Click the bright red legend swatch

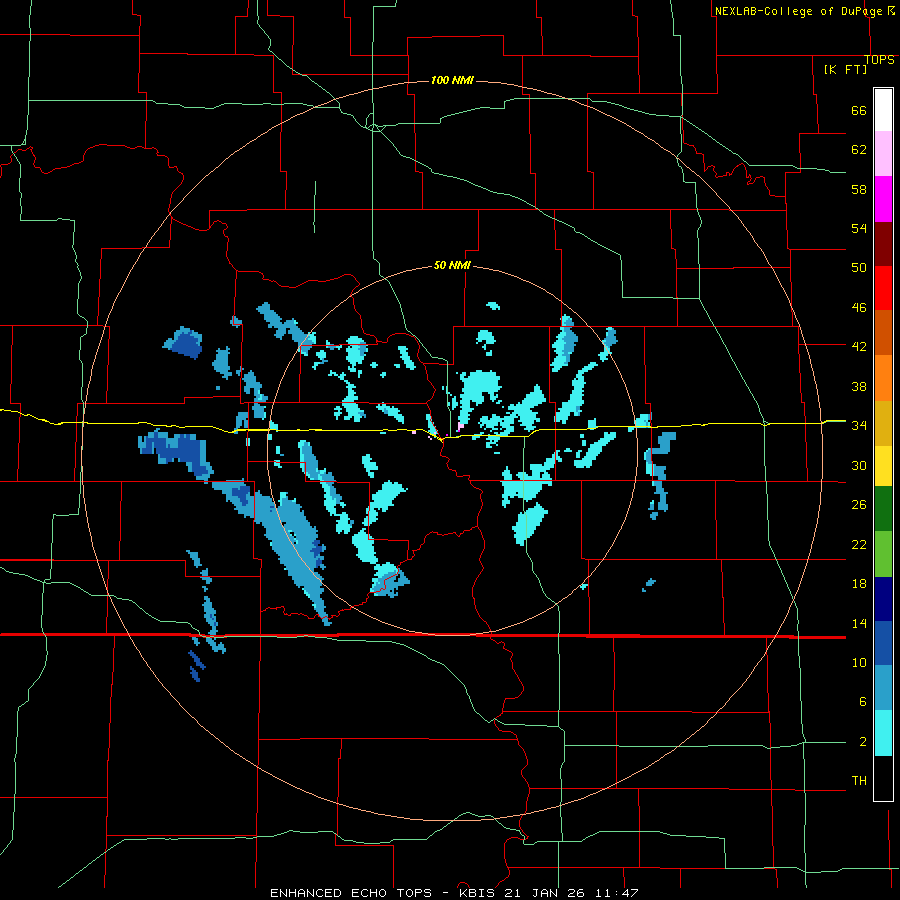tap(883, 288)
